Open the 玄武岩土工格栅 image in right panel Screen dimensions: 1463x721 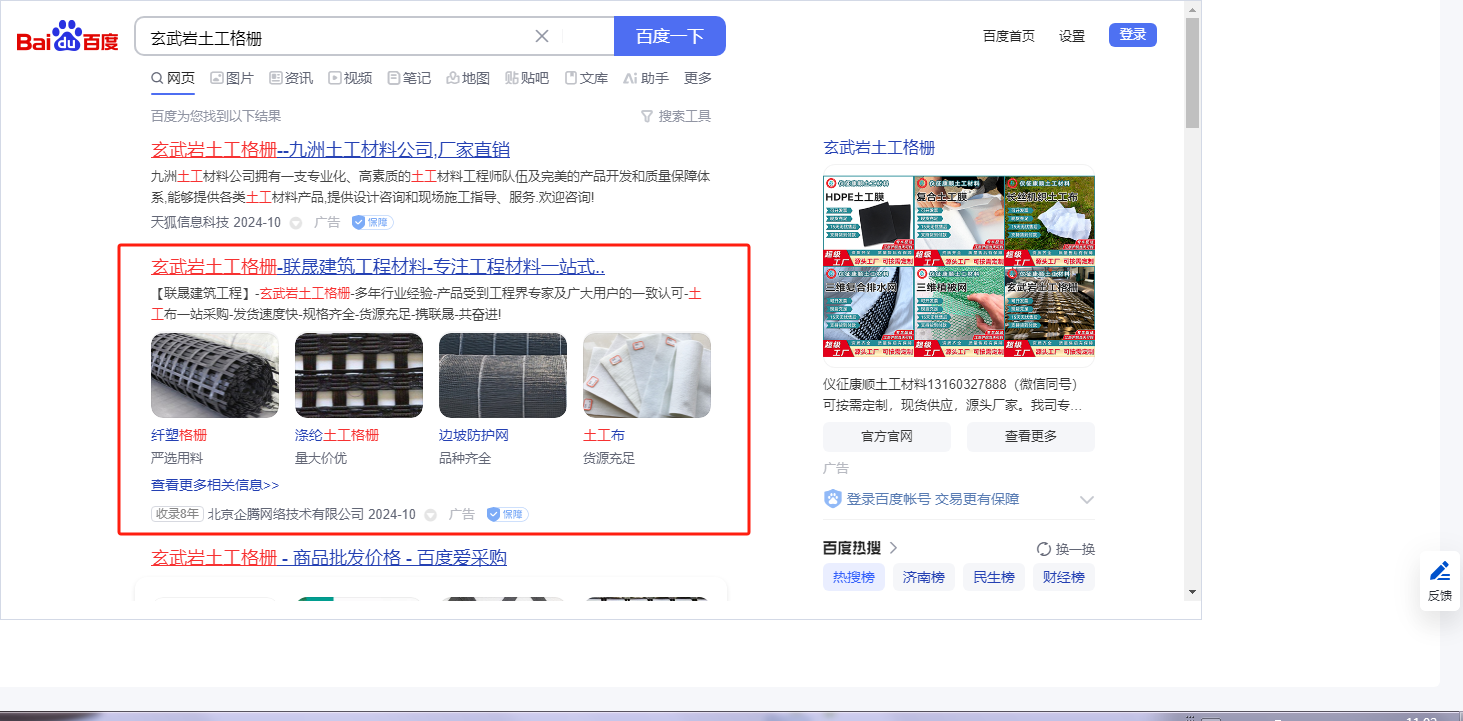click(1050, 312)
